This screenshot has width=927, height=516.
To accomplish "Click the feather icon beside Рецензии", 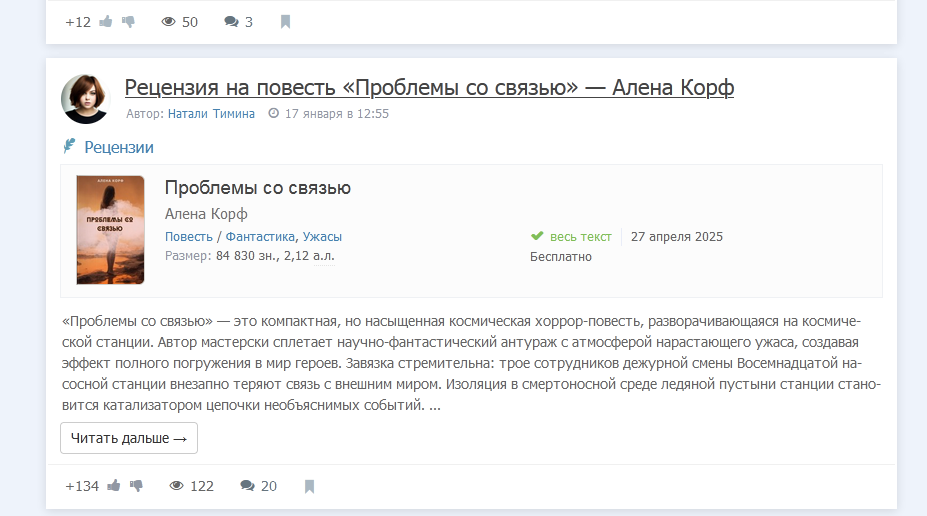I will (x=69, y=147).
